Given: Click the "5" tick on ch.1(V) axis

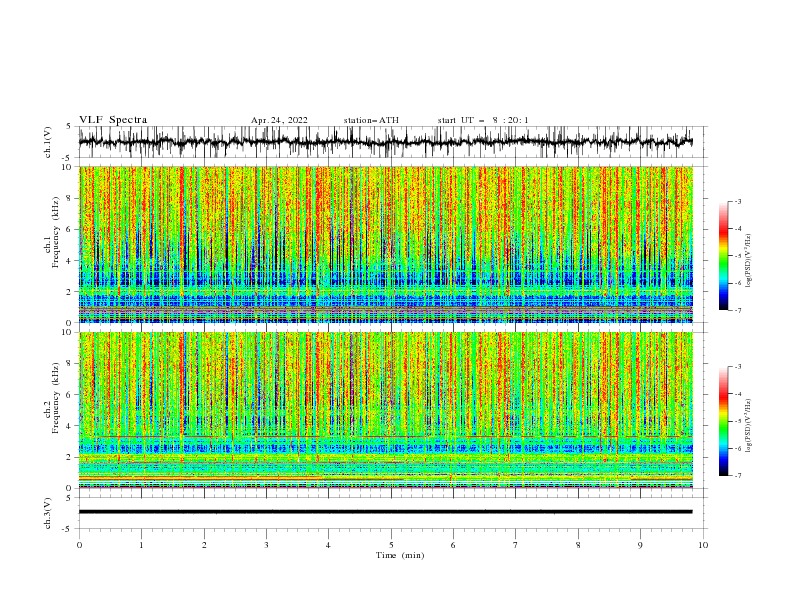Looking at the screenshot, I should [70, 127].
